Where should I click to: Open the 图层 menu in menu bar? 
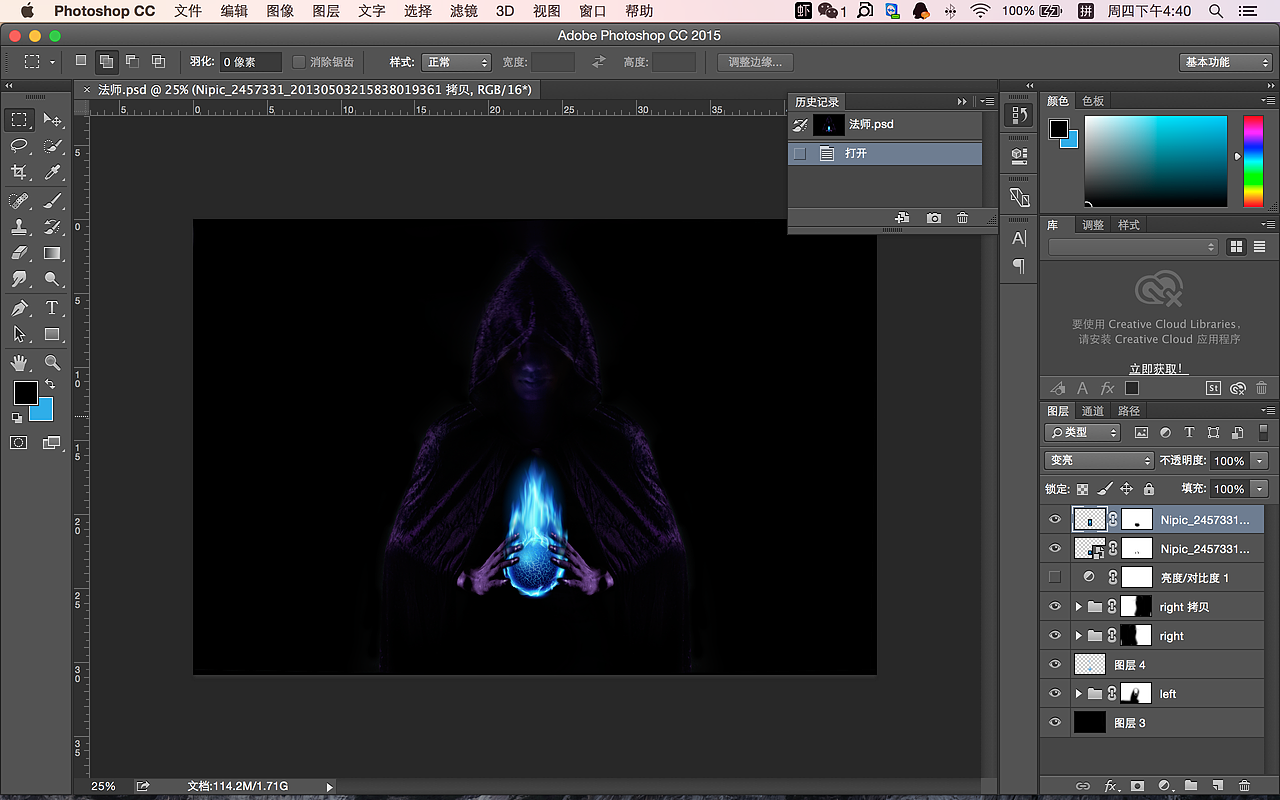[x=326, y=11]
